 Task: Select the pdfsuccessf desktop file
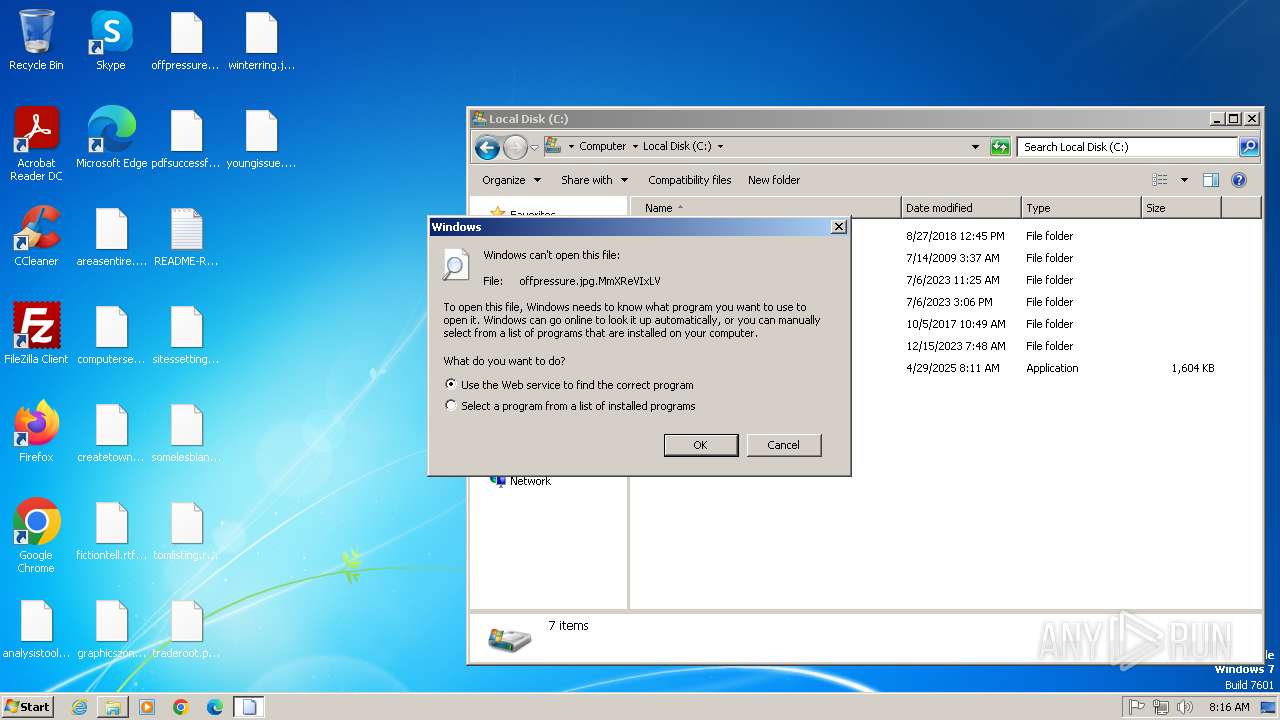[186, 138]
